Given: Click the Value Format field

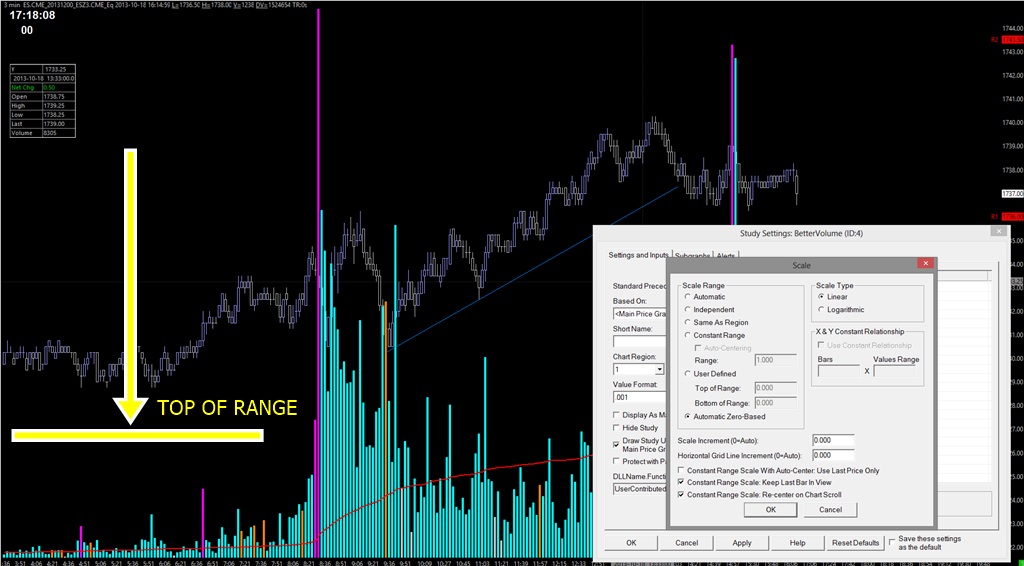Looking at the screenshot, I should click(x=640, y=397).
